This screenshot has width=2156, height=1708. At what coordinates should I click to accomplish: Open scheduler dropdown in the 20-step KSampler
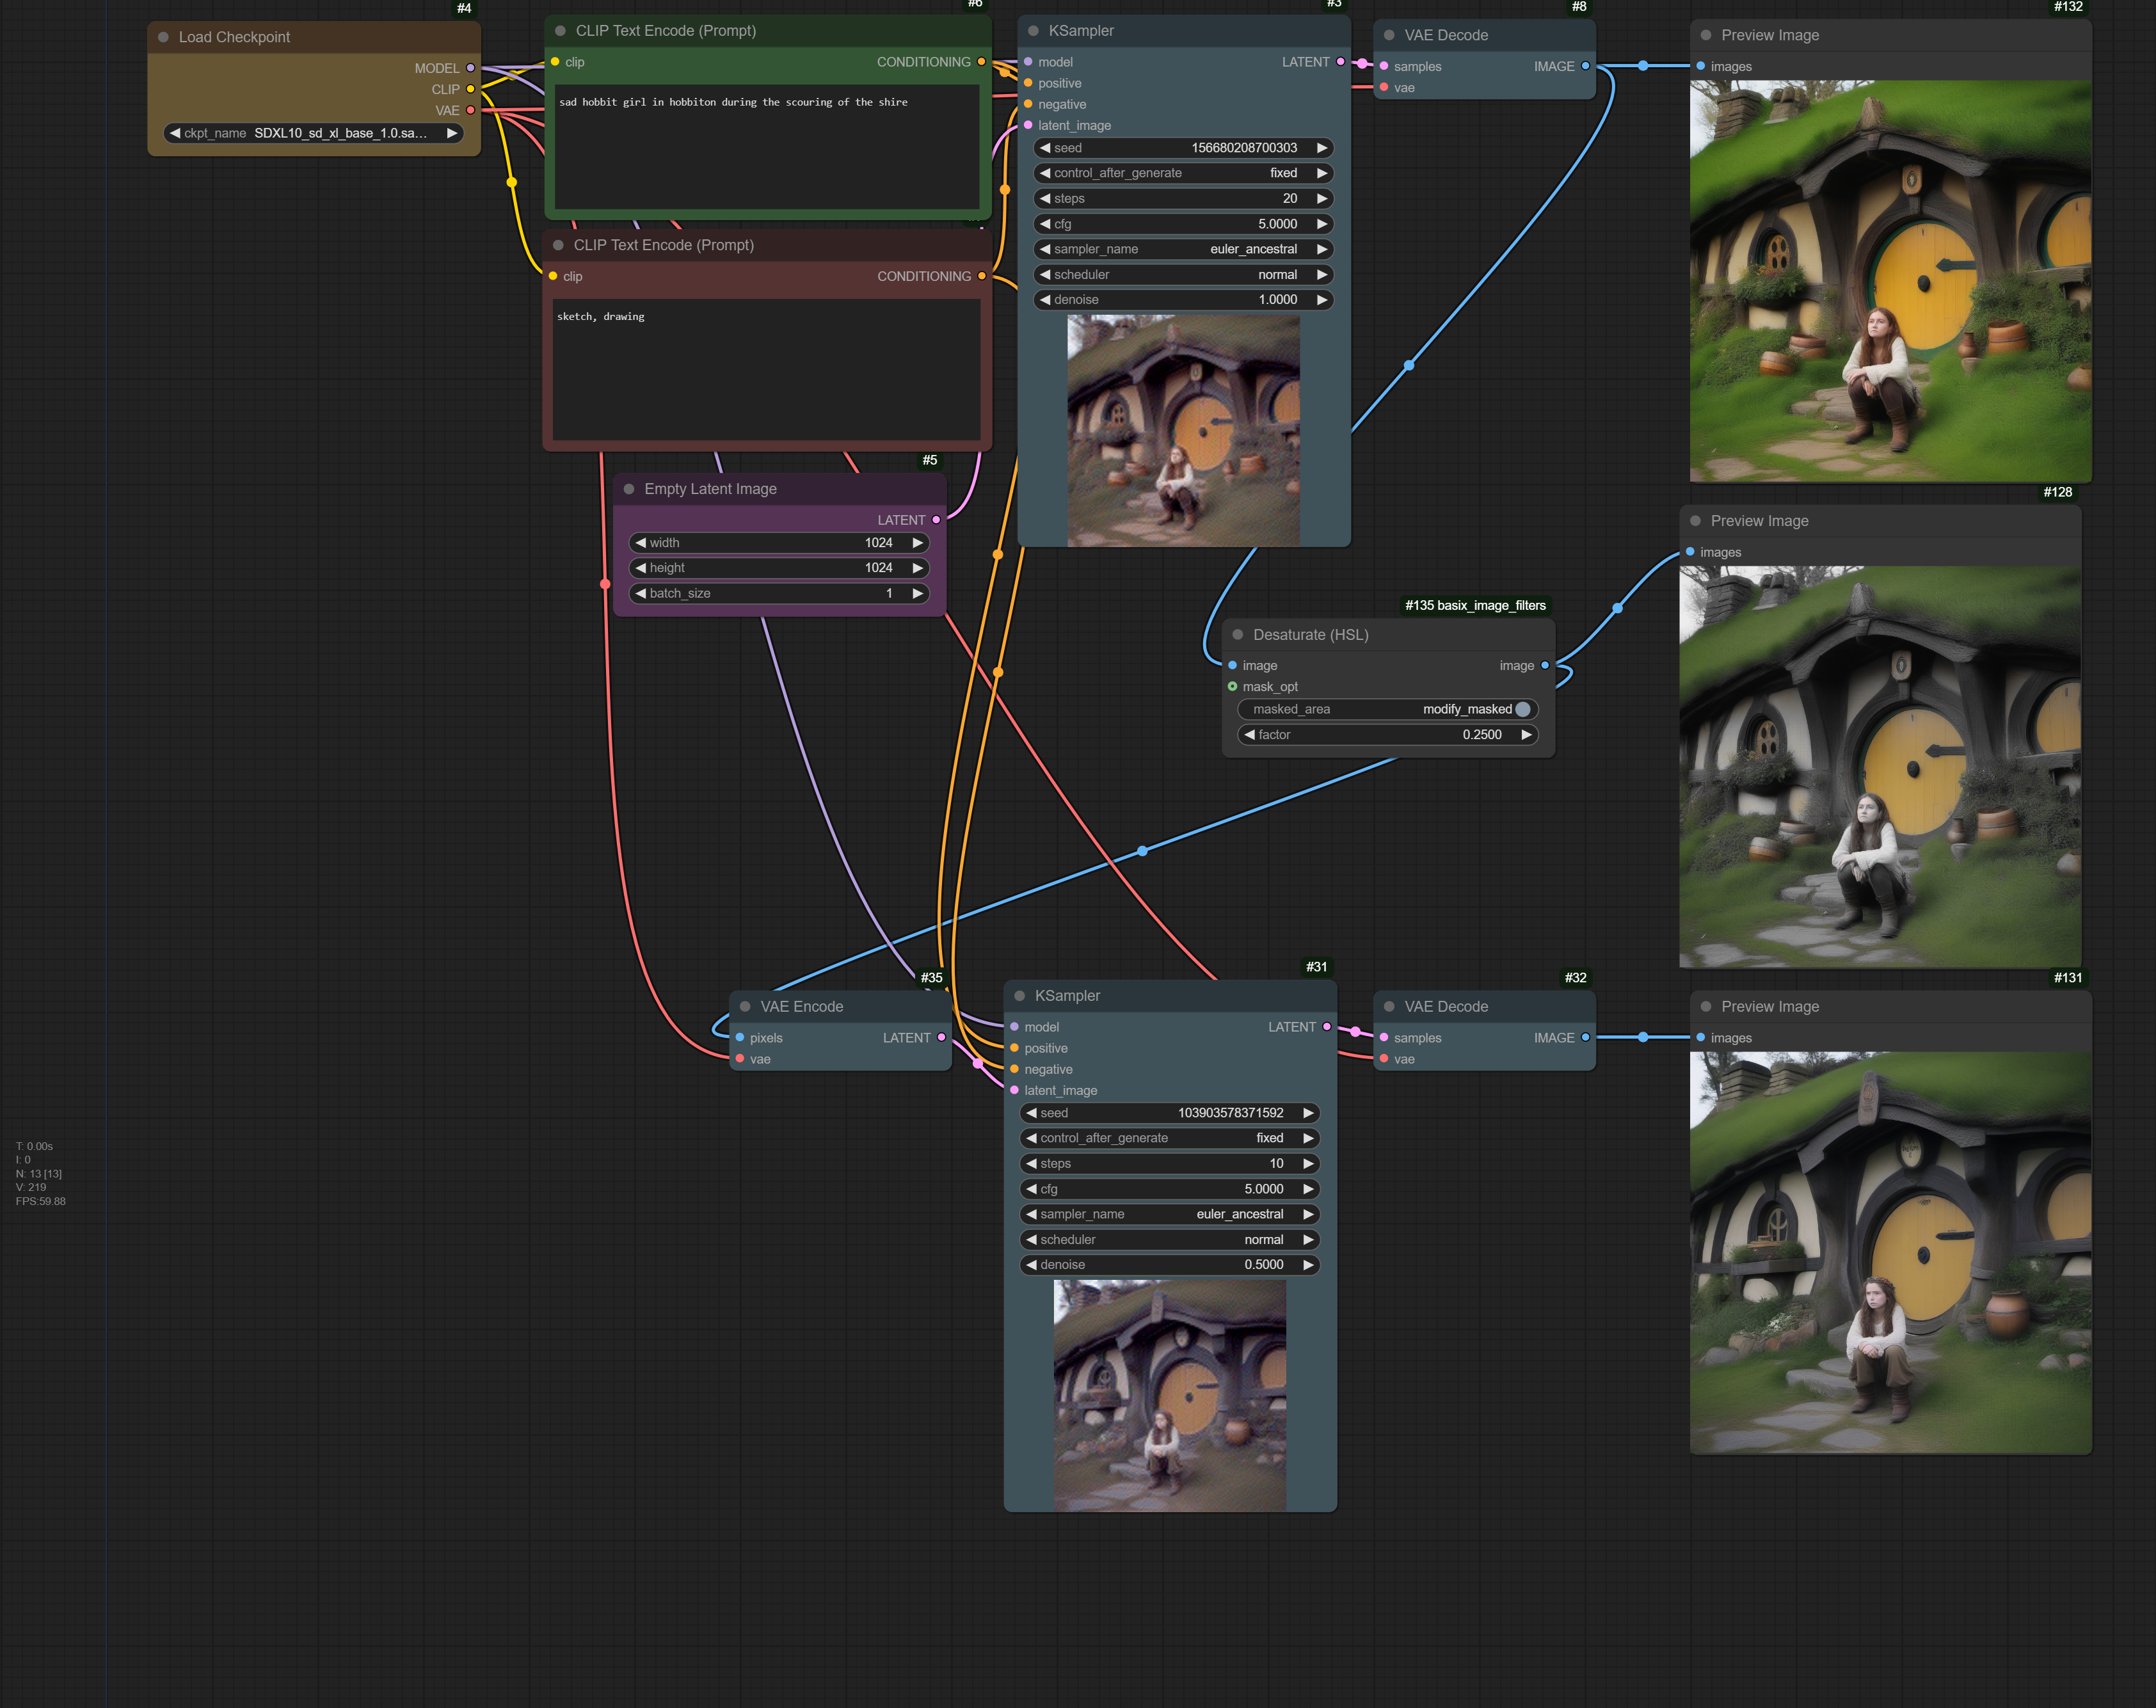1184,274
